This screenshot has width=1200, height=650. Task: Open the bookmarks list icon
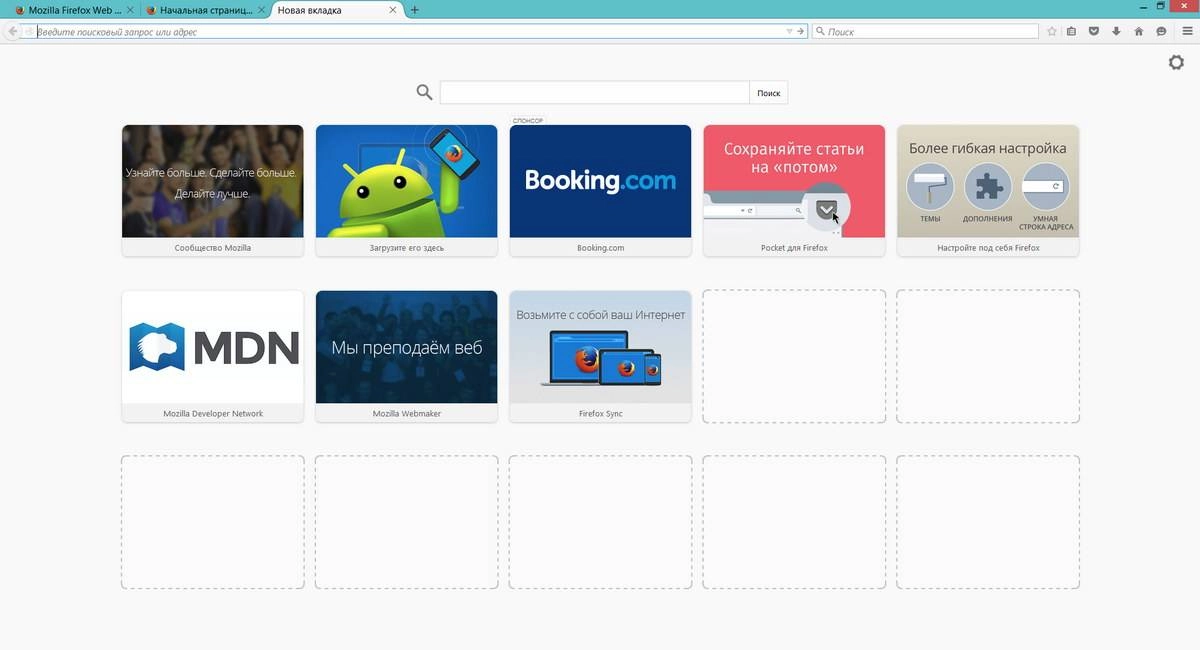pyautogui.click(x=1071, y=32)
